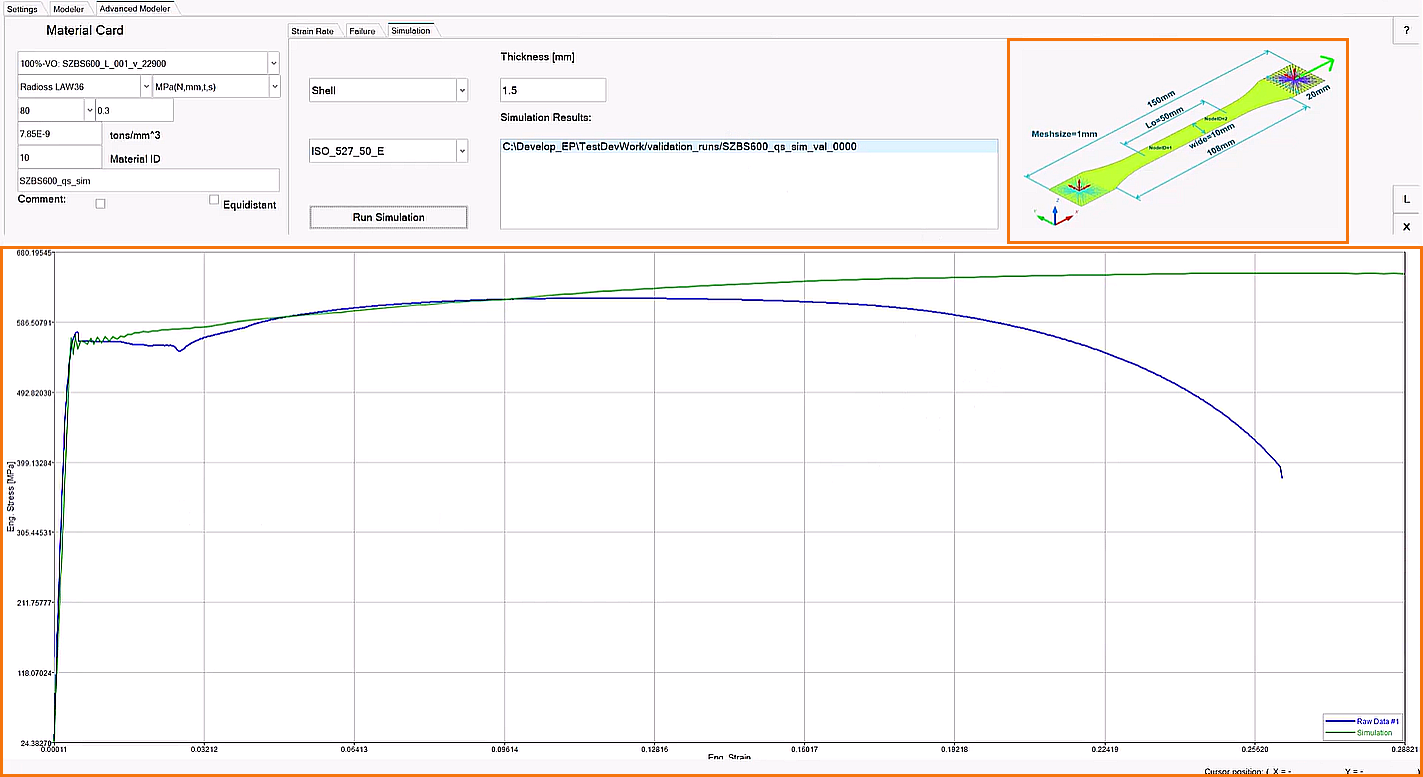
Task: Click the Run Simulation button
Action: (388, 217)
